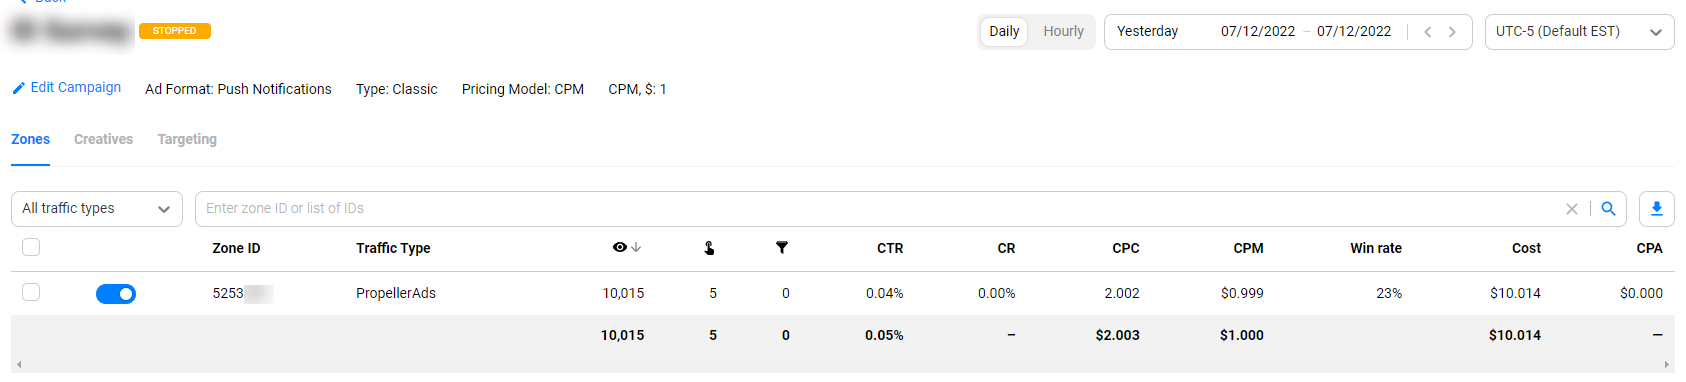Clear the zone ID search with X icon
Viewport: 1686px width, 382px height.
pyautogui.click(x=1572, y=208)
